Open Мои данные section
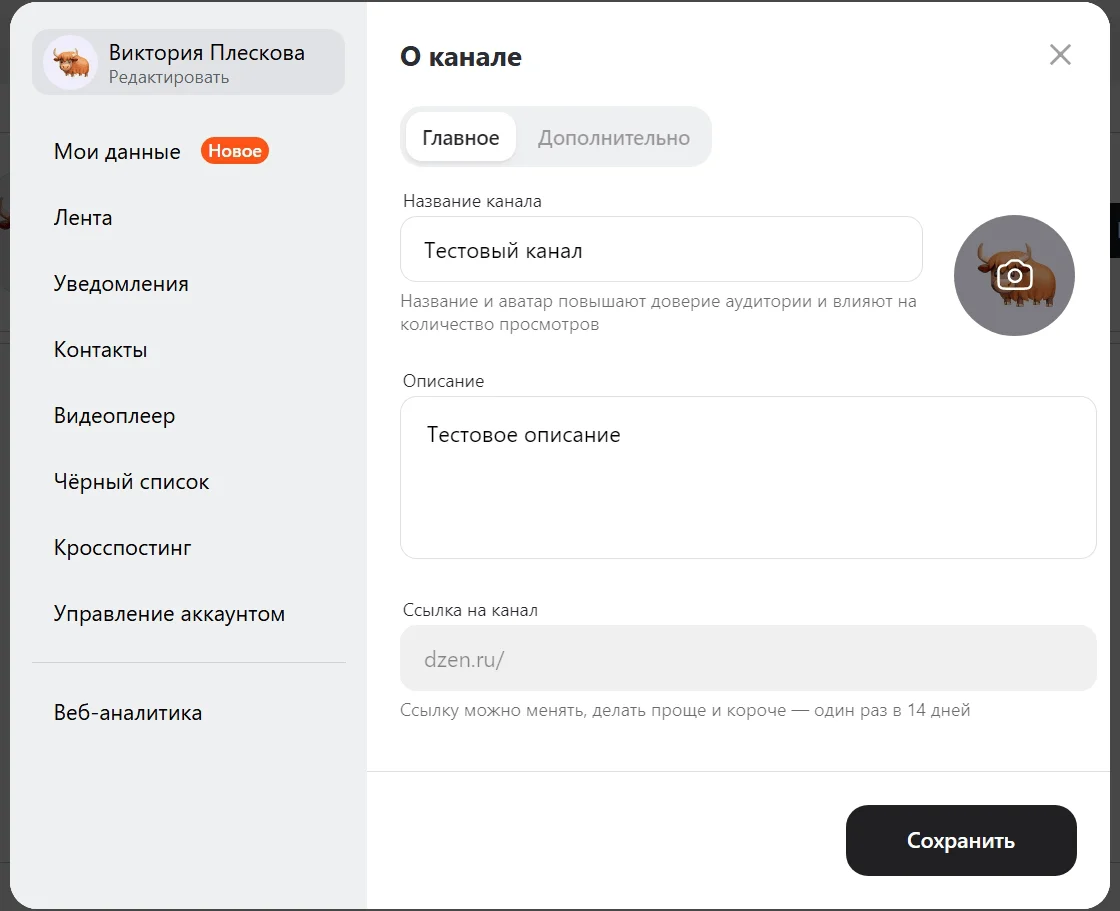The width and height of the screenshot is (1120, 911). (x=117, y=152)
